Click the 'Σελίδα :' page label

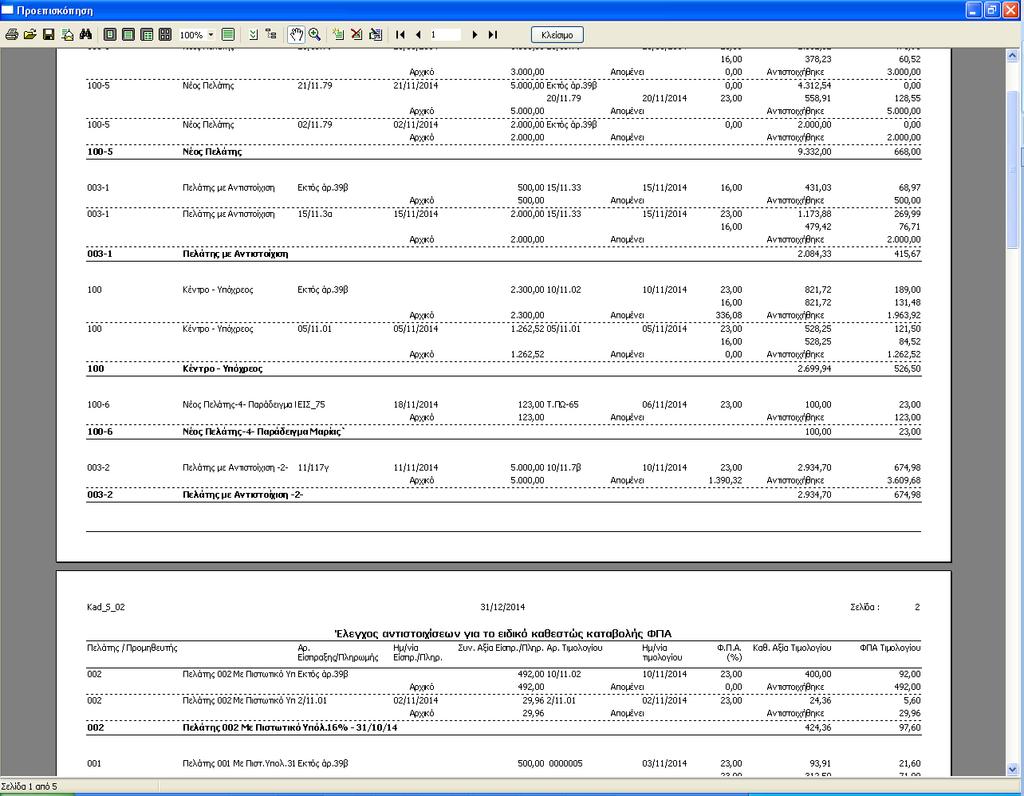pyautogui.click(x=865, y=607)
